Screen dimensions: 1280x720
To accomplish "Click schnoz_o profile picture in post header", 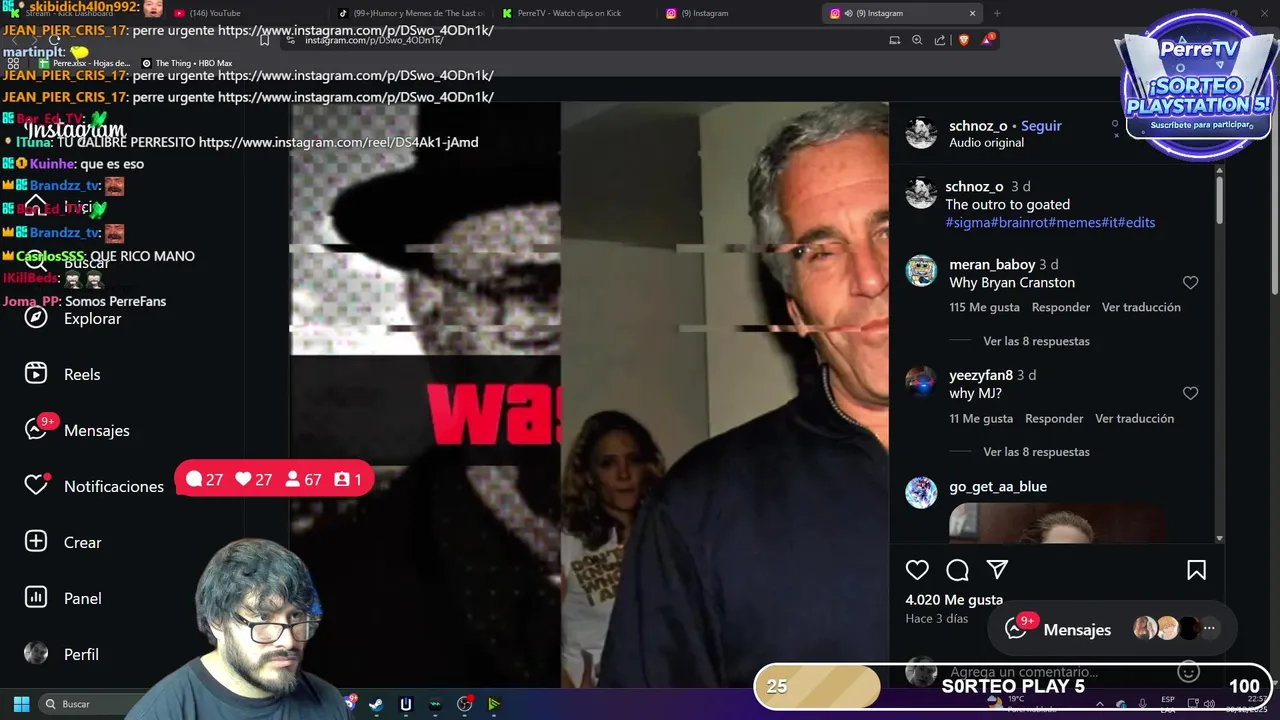I will point(921,132).
